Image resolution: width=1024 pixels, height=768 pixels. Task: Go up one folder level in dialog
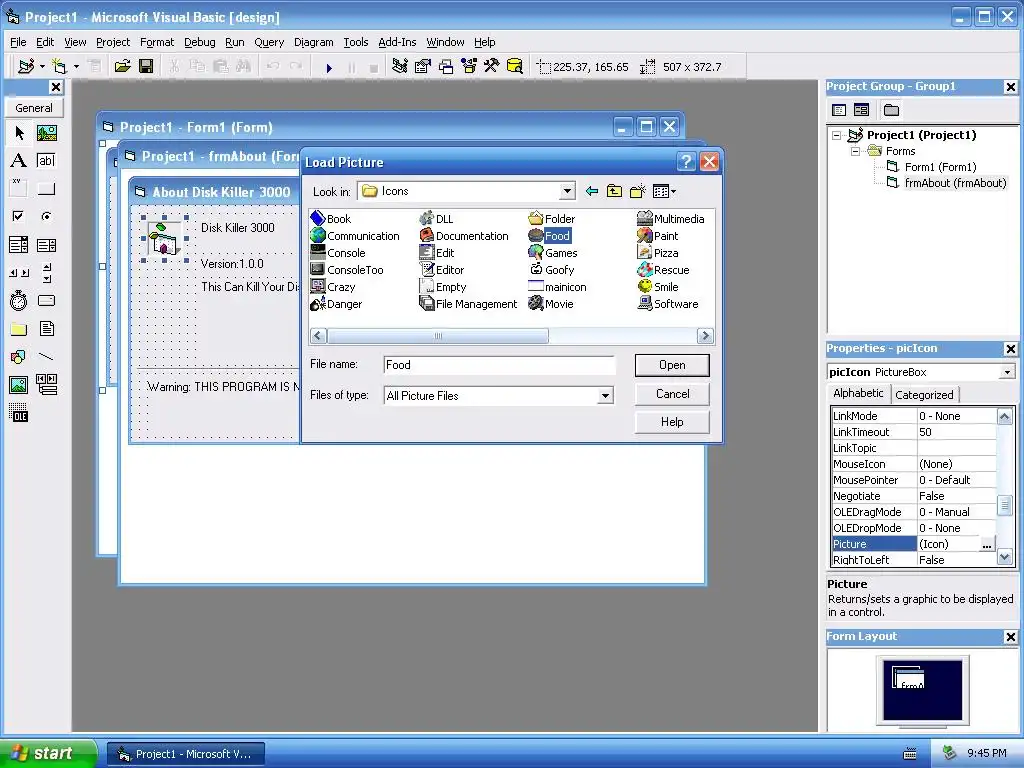coord(615,191)
